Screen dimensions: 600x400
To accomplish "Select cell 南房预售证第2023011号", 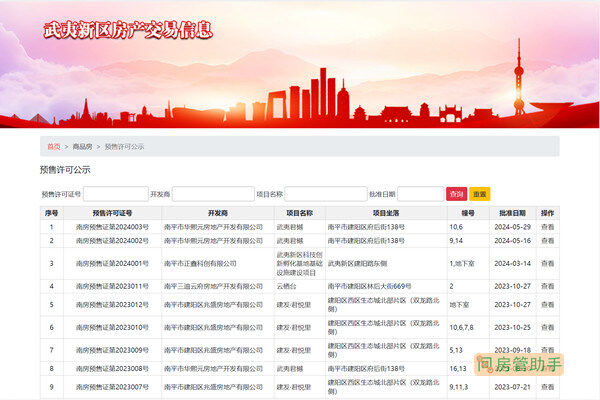I will (112, 286).
